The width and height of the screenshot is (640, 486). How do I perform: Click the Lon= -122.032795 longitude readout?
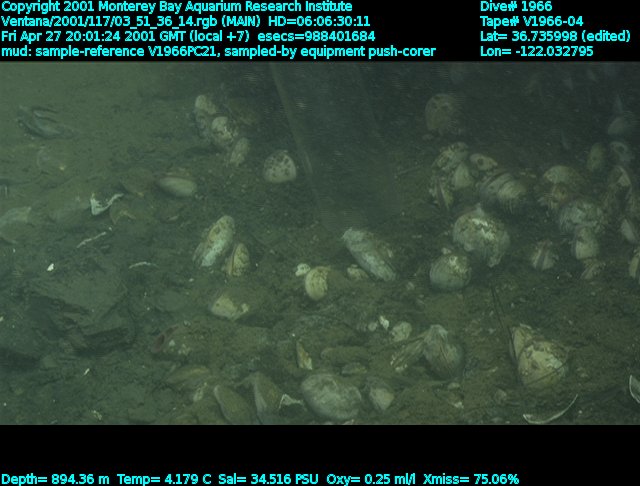[x=536, y=51]
